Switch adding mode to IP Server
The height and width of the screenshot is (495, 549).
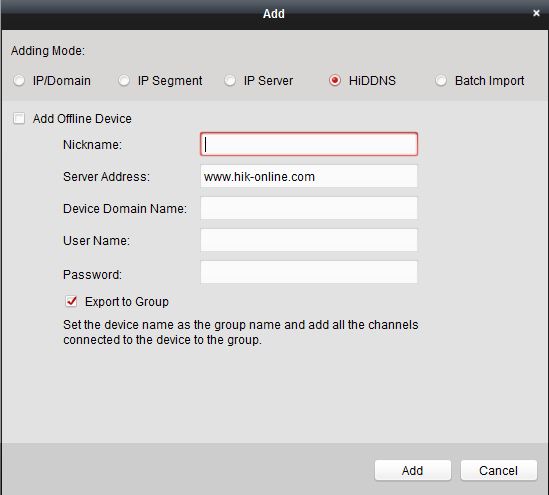pyautogui.click(x=230, y=81)
